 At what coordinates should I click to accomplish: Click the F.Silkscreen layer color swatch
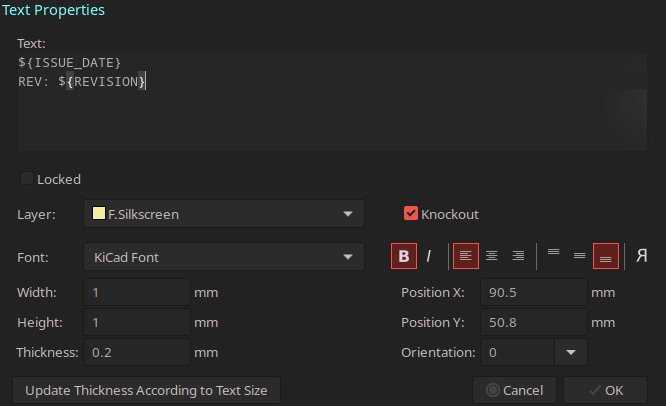98,214
